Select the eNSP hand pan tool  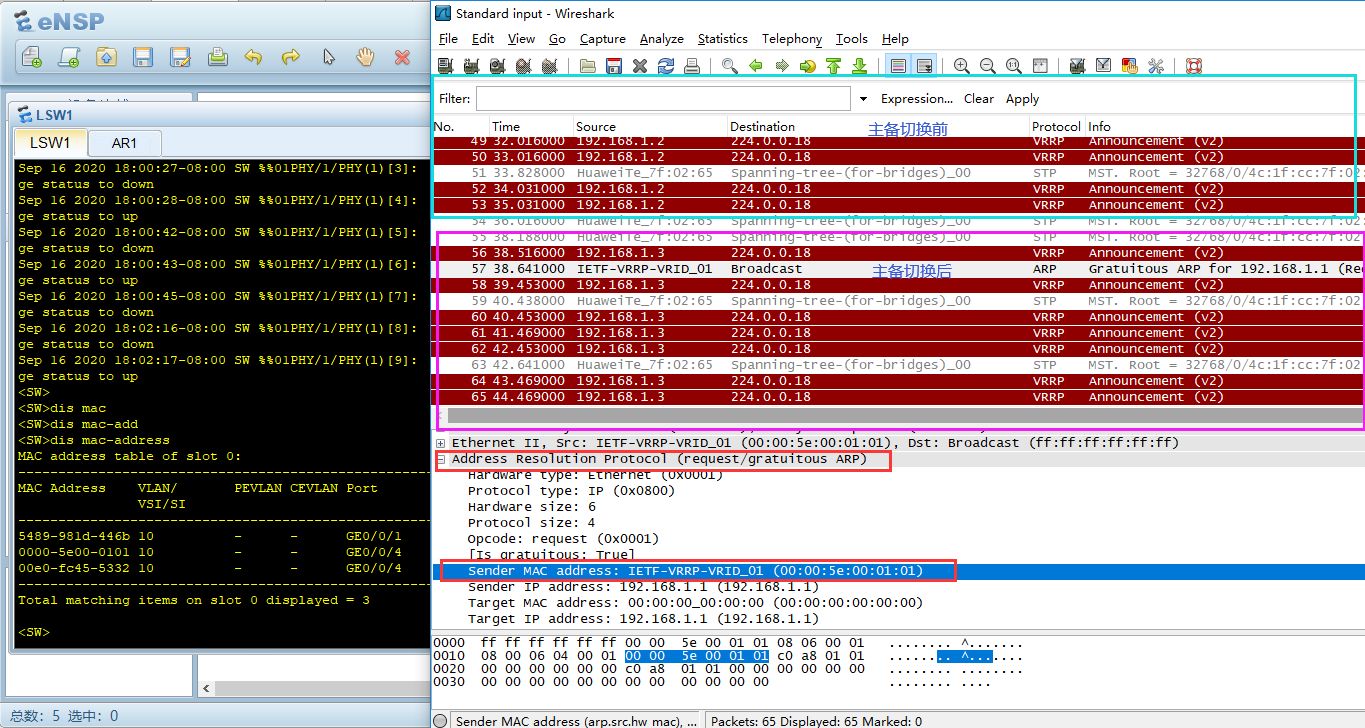tap(365, 58)
